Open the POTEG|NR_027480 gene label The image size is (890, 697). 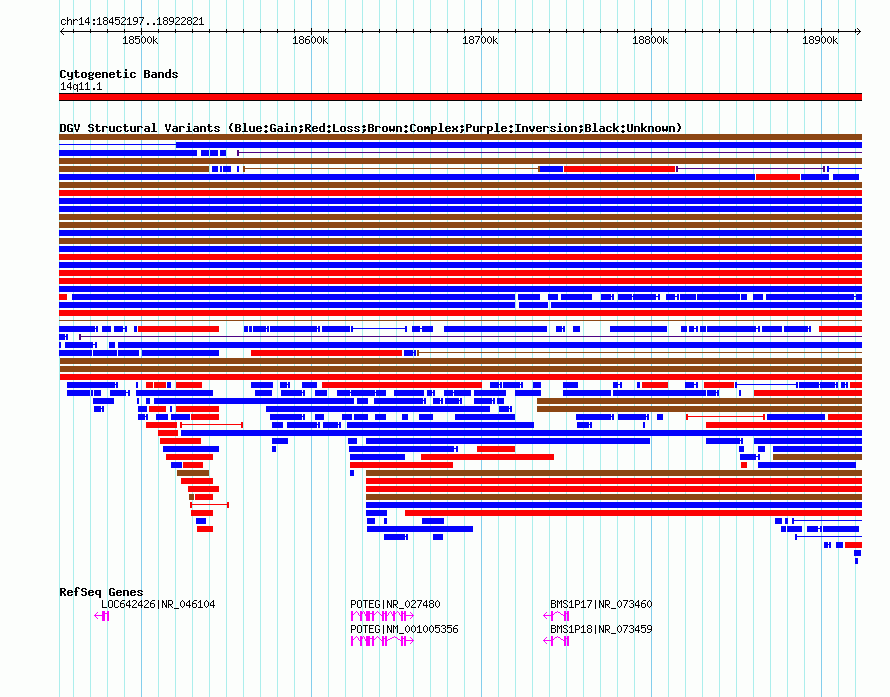coord(395,604)
